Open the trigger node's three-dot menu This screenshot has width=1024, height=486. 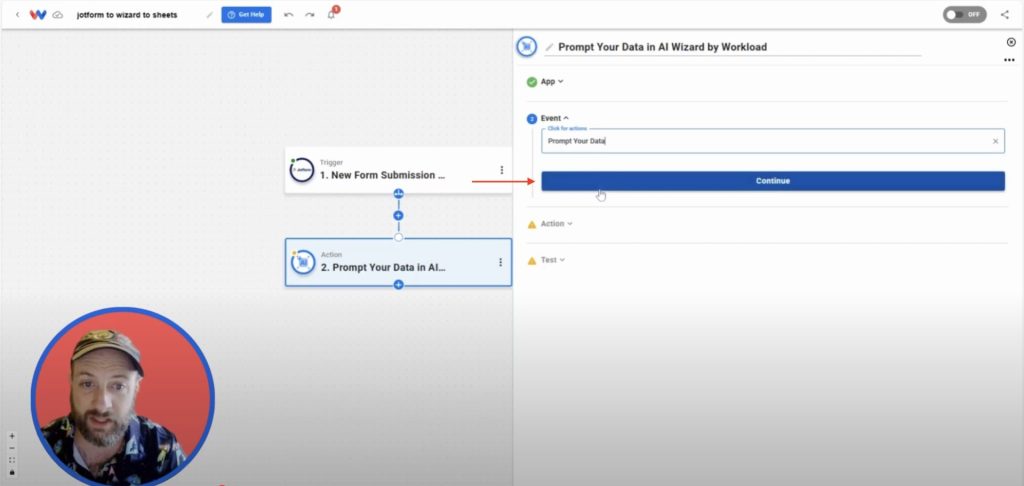click(x=502, y=170)
